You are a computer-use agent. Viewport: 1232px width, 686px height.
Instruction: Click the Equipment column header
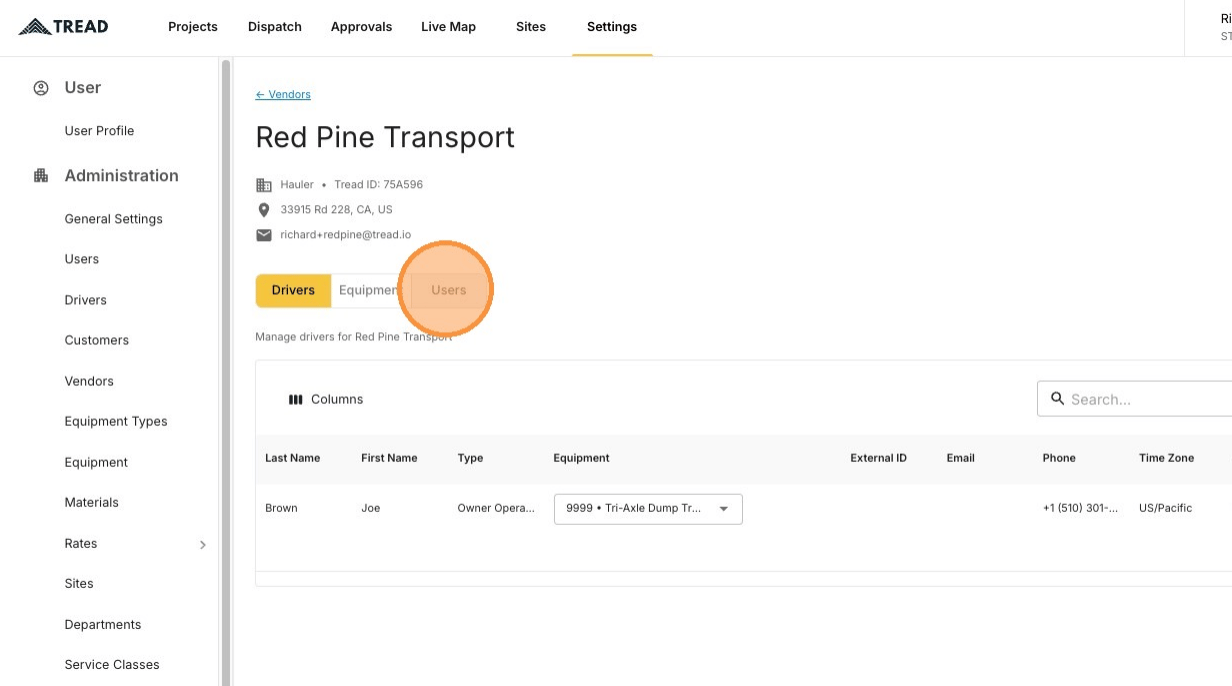[x=581, y=458]
